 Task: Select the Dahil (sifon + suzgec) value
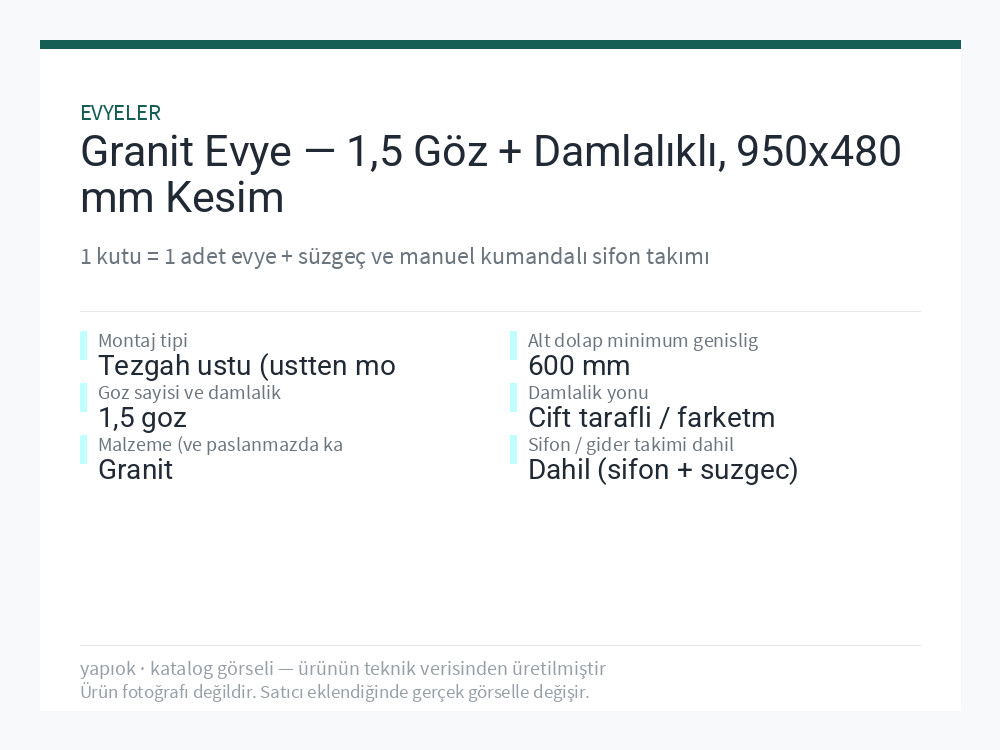(x=663, y=471)
